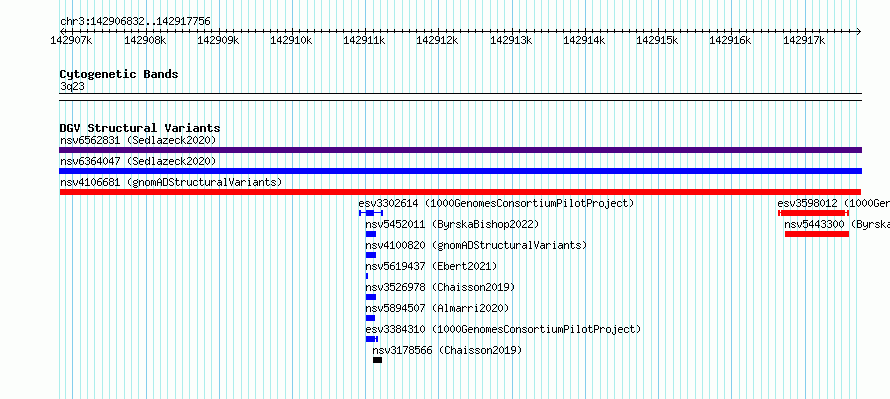Select the blue nsv5894507 variant block
890x399 pixels.
370,318
